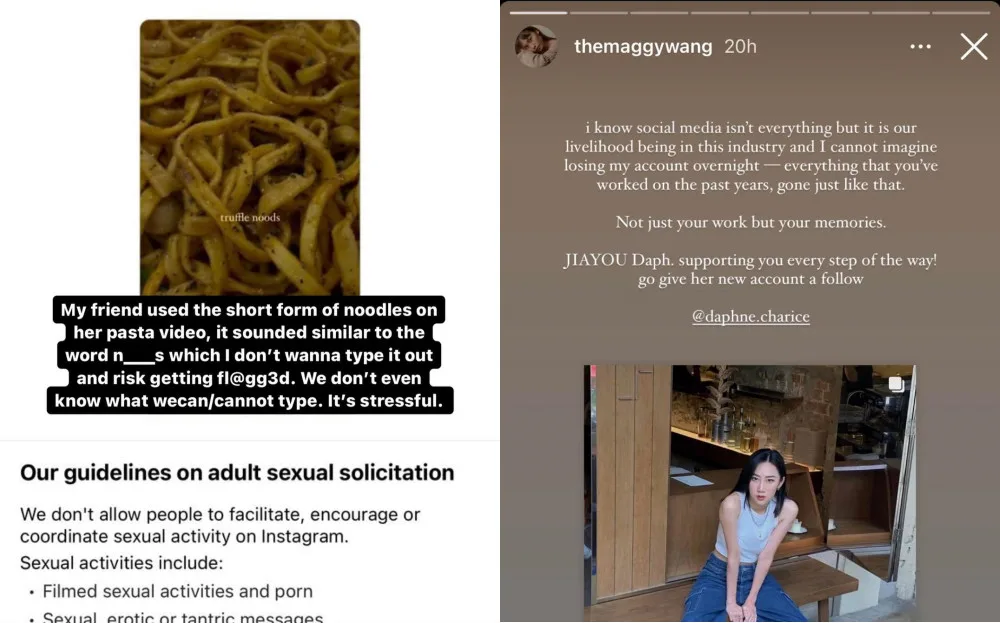Screen dimensions: 1000x623
Task: Open themaggywang profile picture avatar
Action: (x=536, y=46)
